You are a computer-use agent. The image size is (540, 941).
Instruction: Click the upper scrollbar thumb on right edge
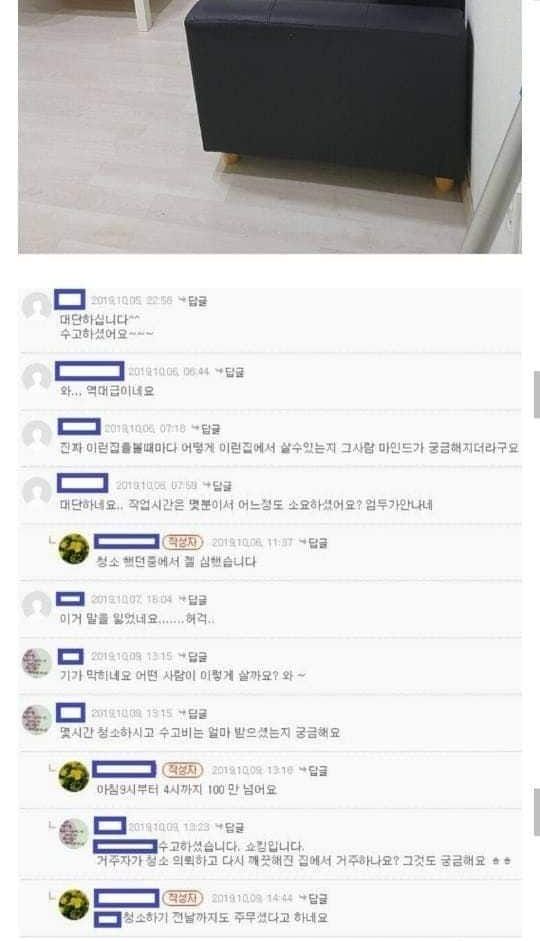[536, 394]
